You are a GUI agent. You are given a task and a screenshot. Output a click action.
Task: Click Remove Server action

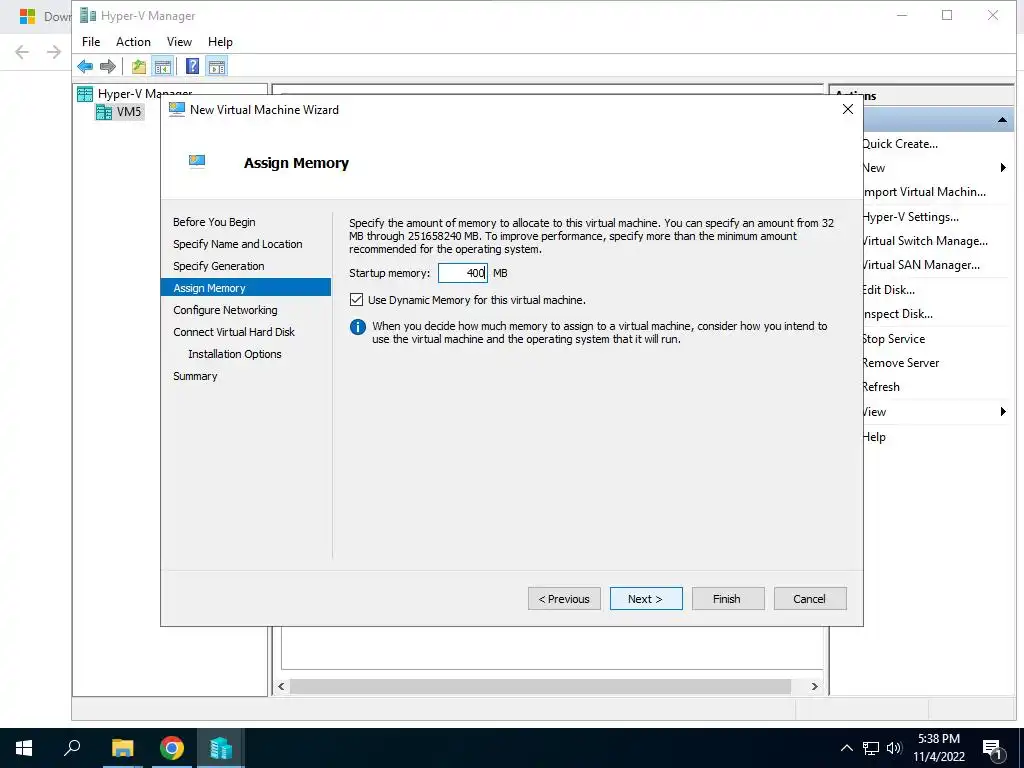pyautogui.click(x=901, y=363)
